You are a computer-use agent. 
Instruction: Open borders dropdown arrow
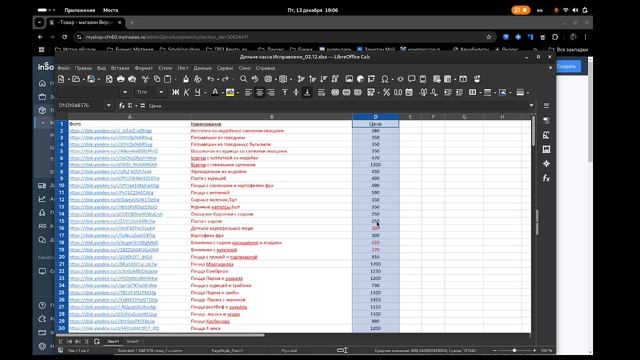(479, 93)
